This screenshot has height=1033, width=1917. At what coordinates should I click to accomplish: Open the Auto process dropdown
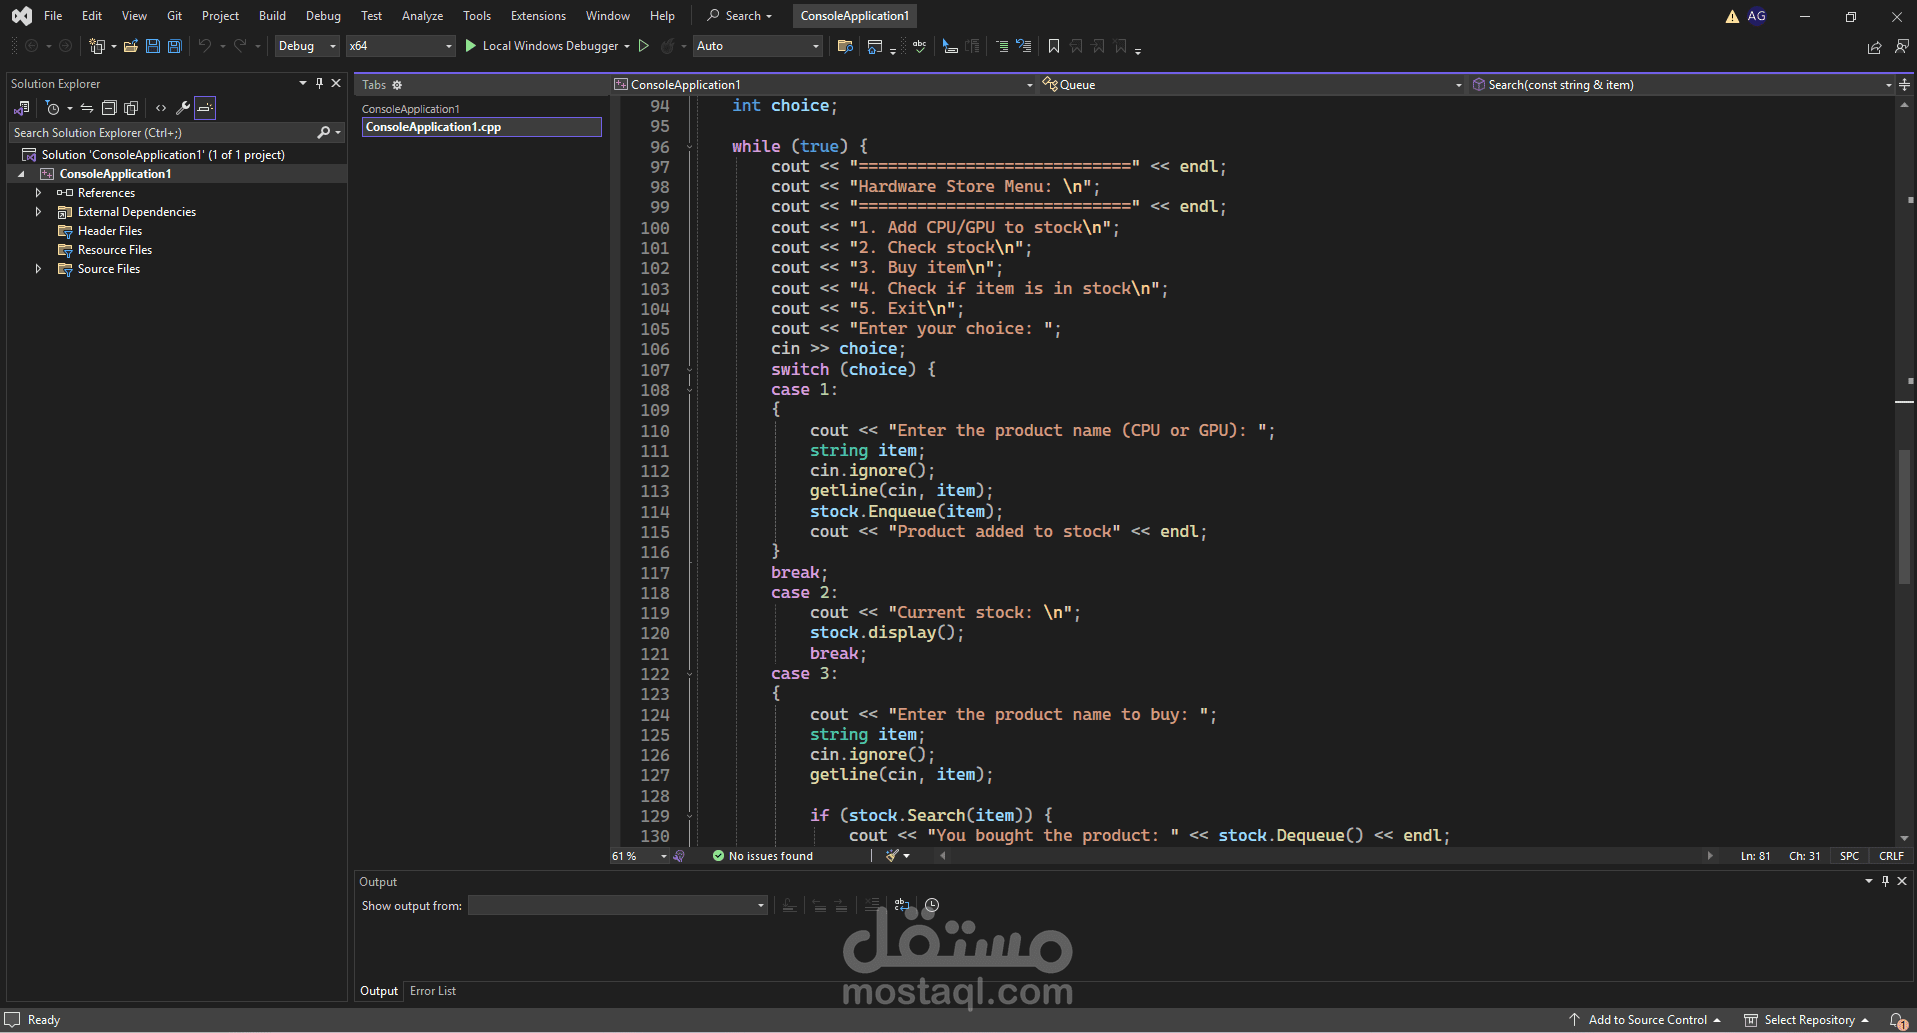pos(758,46)
